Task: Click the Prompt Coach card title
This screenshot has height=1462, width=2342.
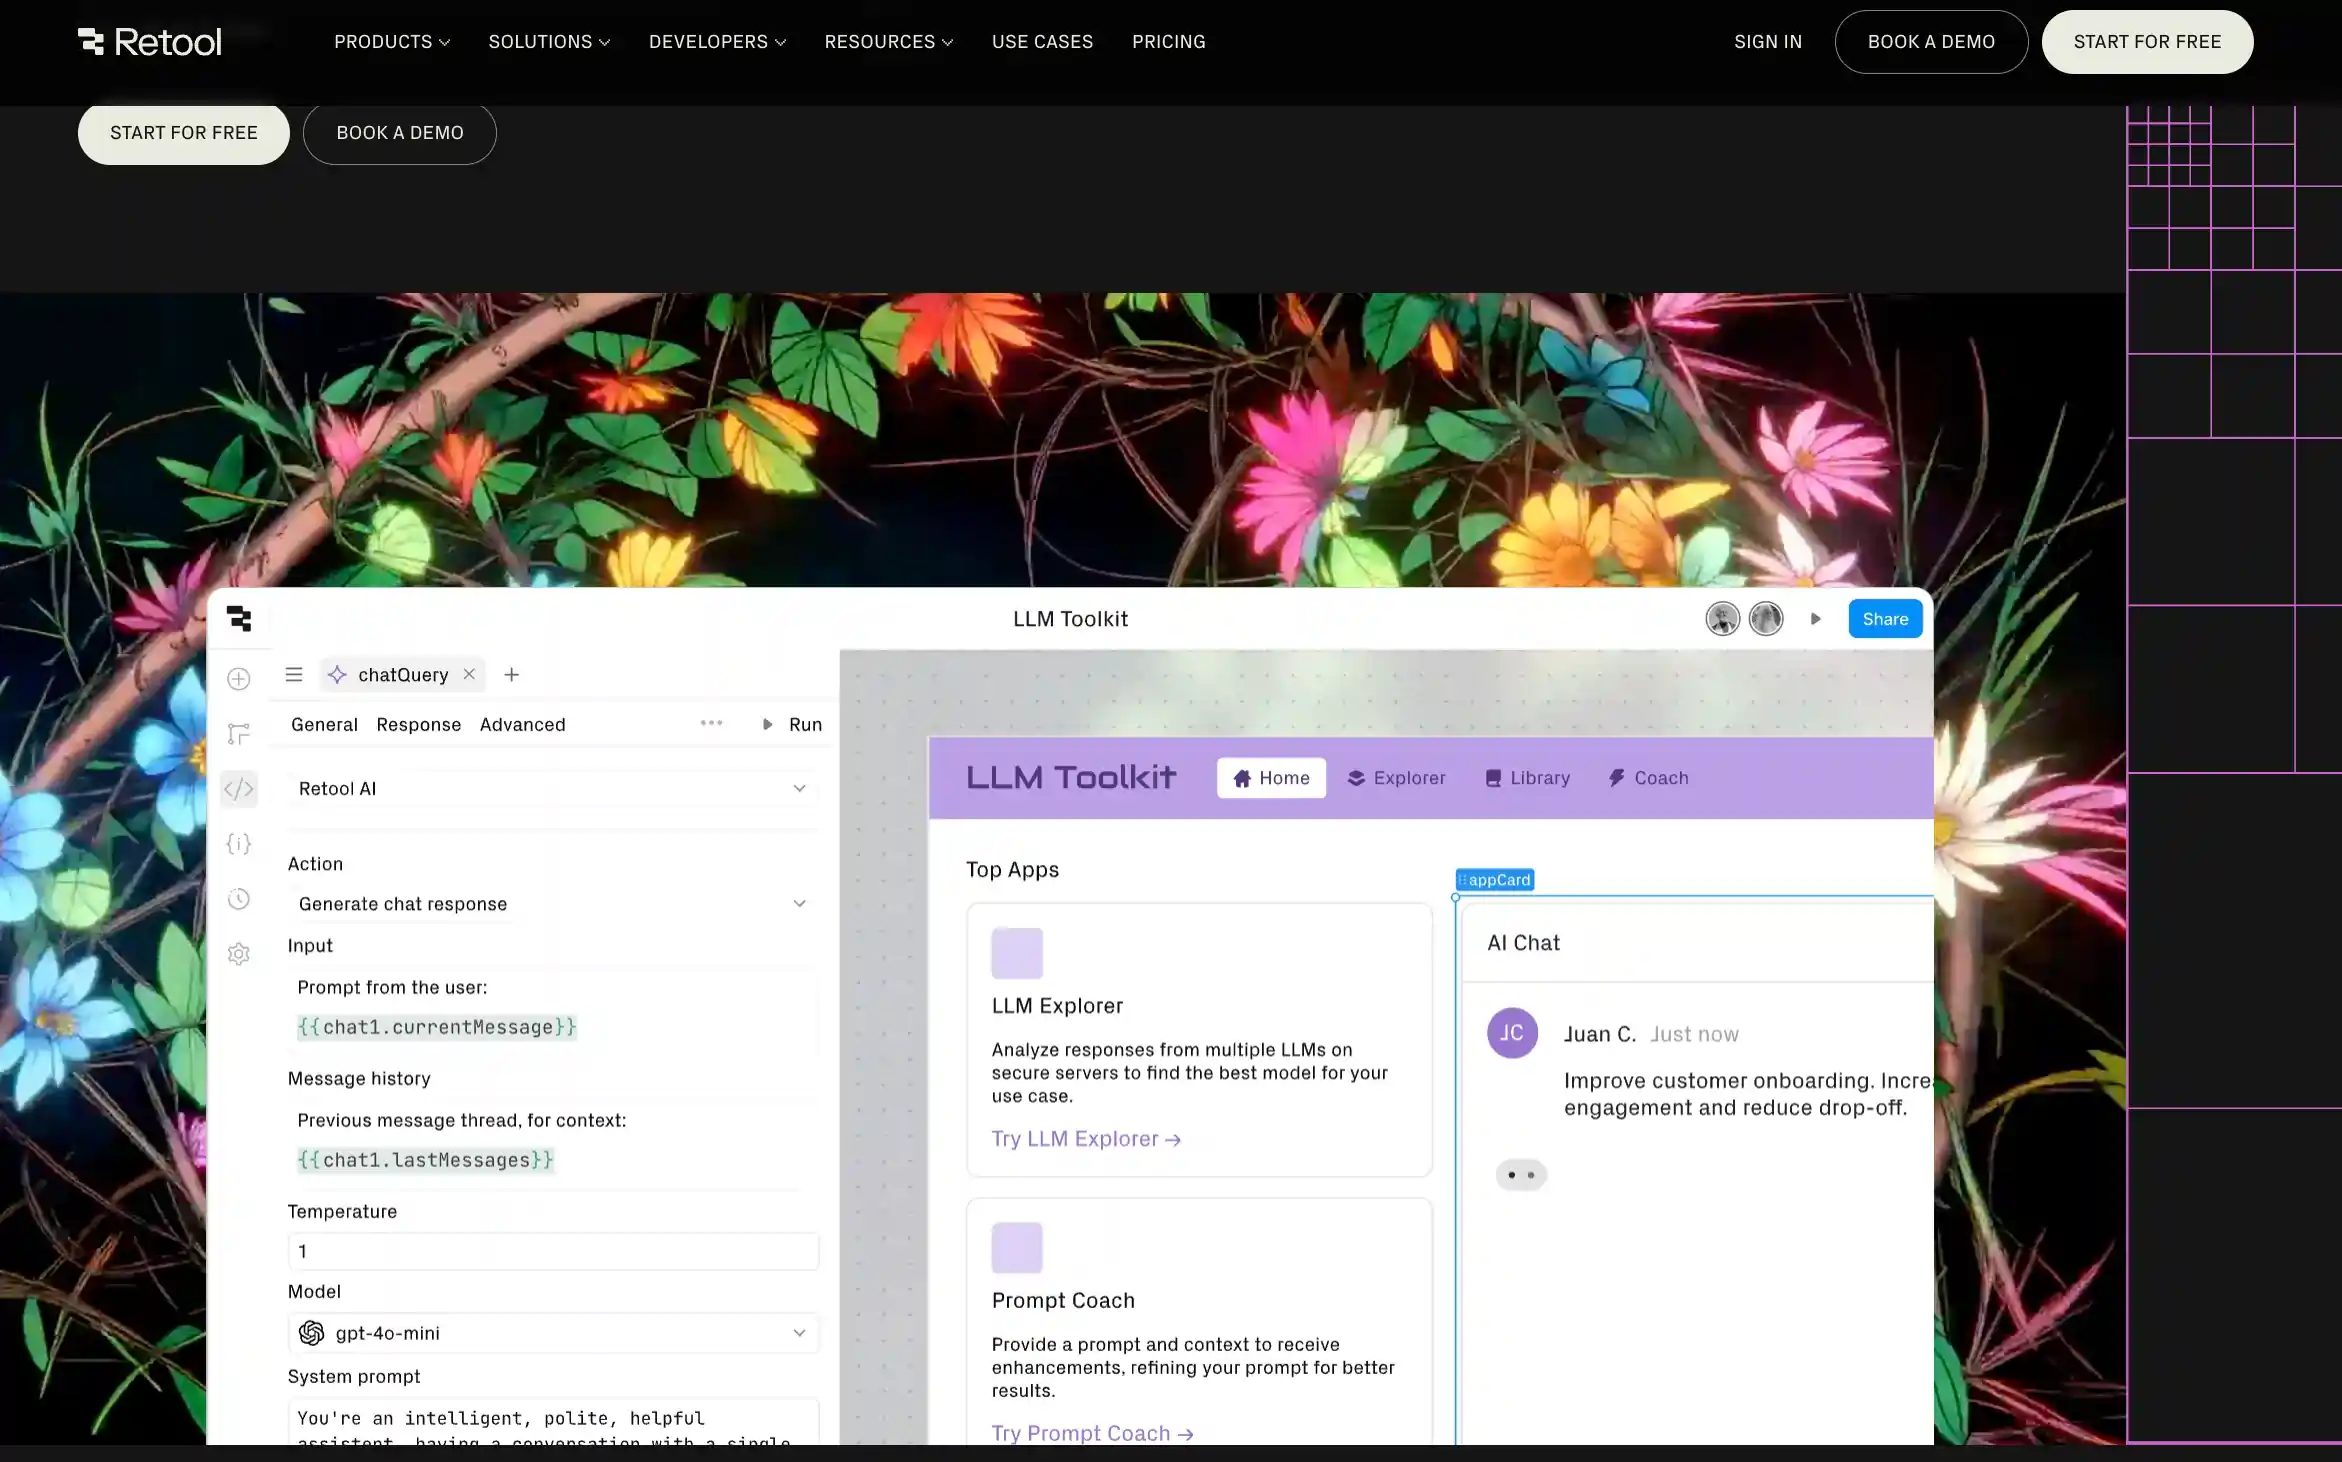Action: pos(1063,1301)
